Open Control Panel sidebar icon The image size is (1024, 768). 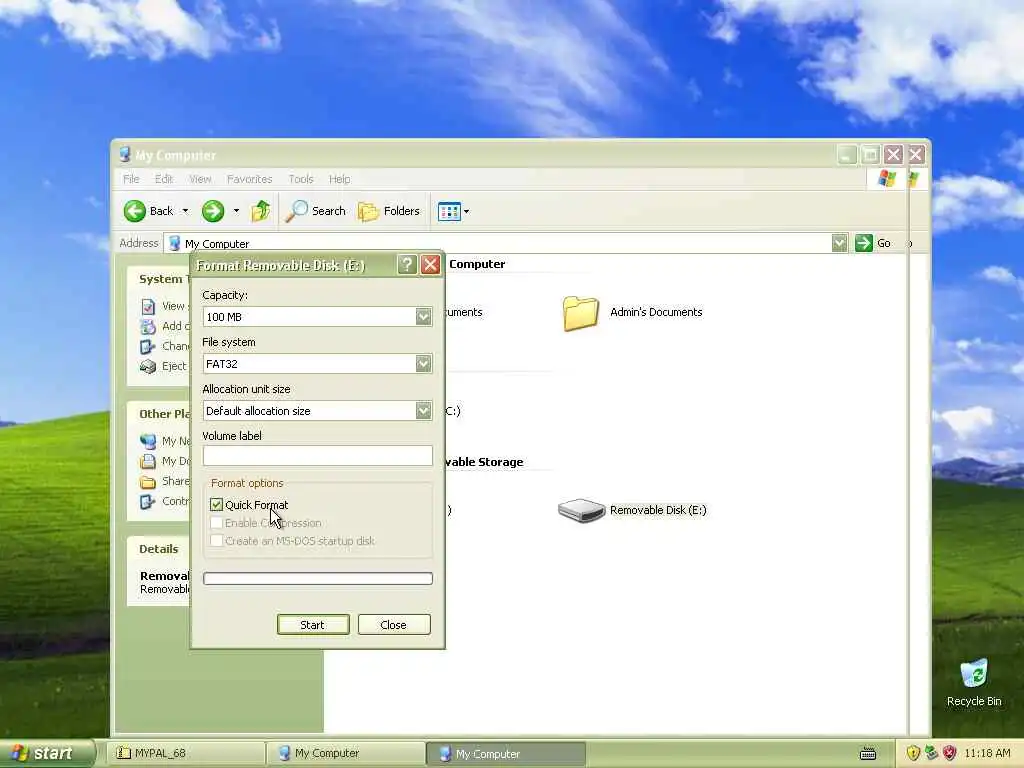pos(148,502)
